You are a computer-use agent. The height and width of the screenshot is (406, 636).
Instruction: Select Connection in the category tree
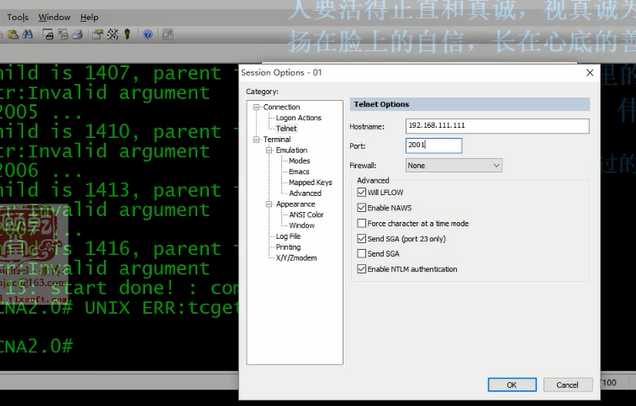point(281,107)
